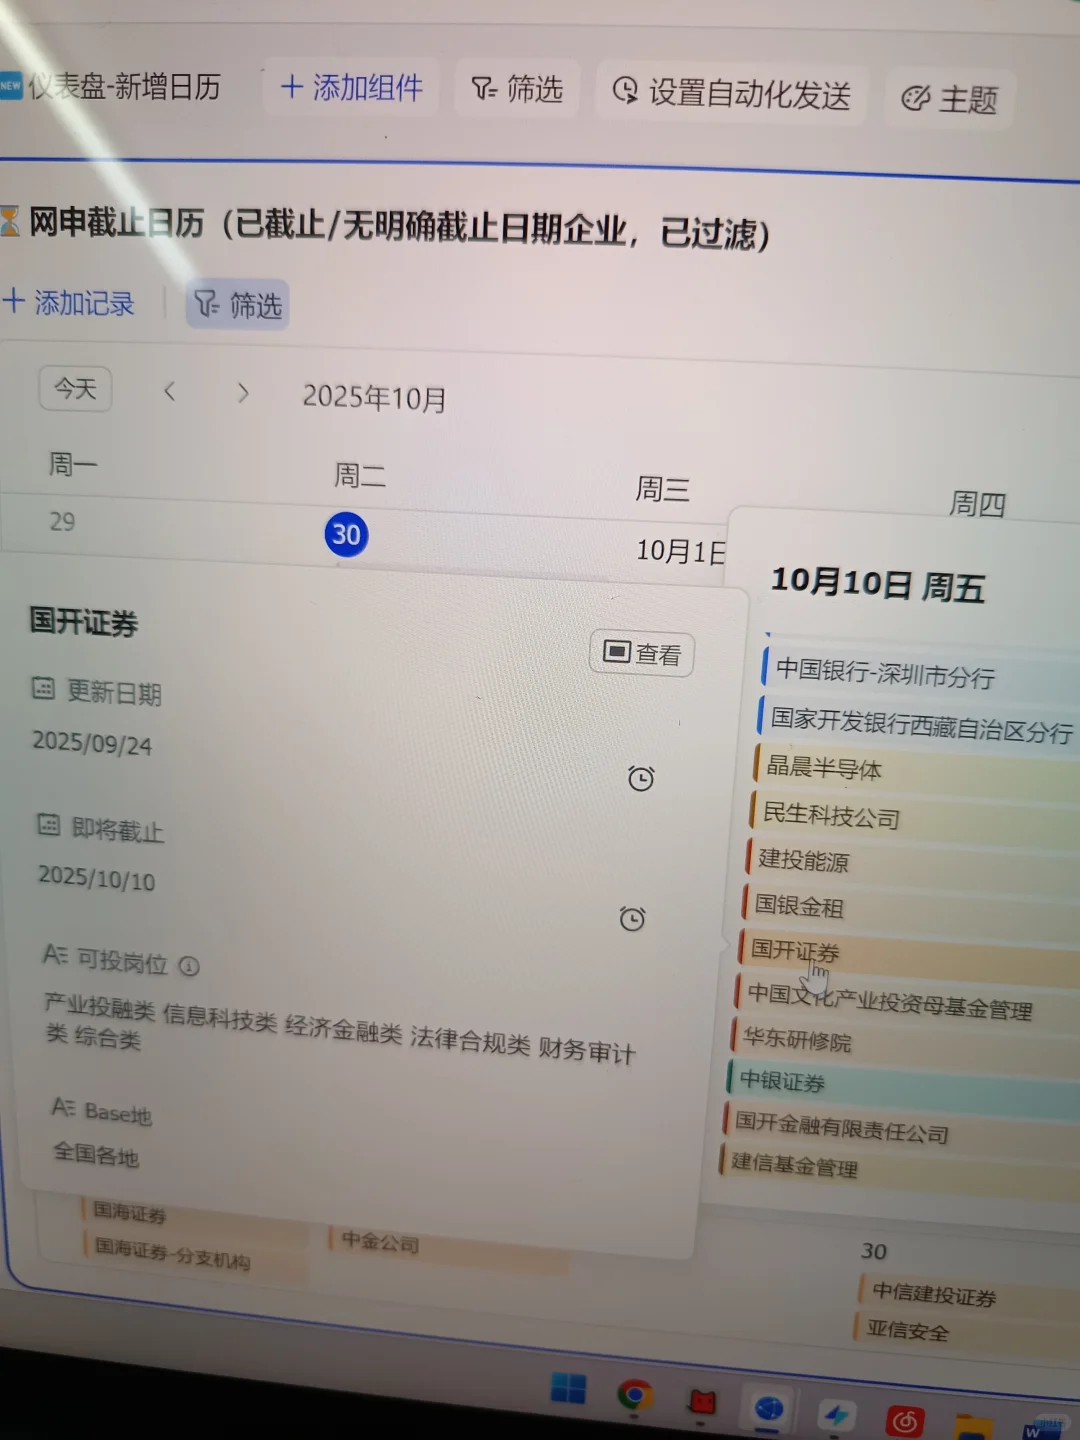Click the info icon next to 可投岗位
Viewport: 1080px width, 1440px height.
189,966
